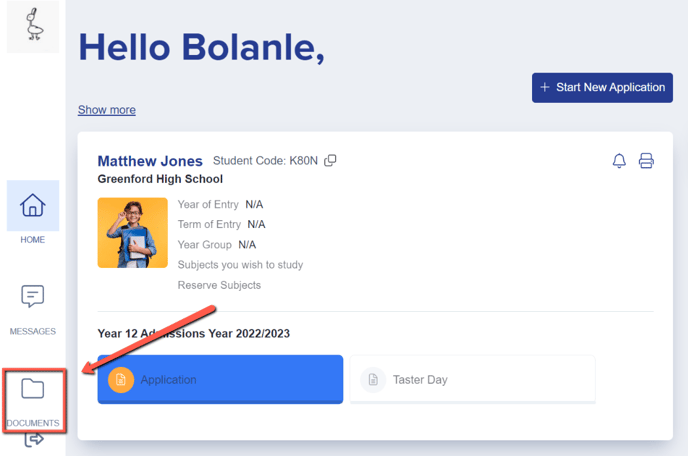Click the printer icon on student card
The height and width of the screenshot is (456, 688).
point(646,161)
